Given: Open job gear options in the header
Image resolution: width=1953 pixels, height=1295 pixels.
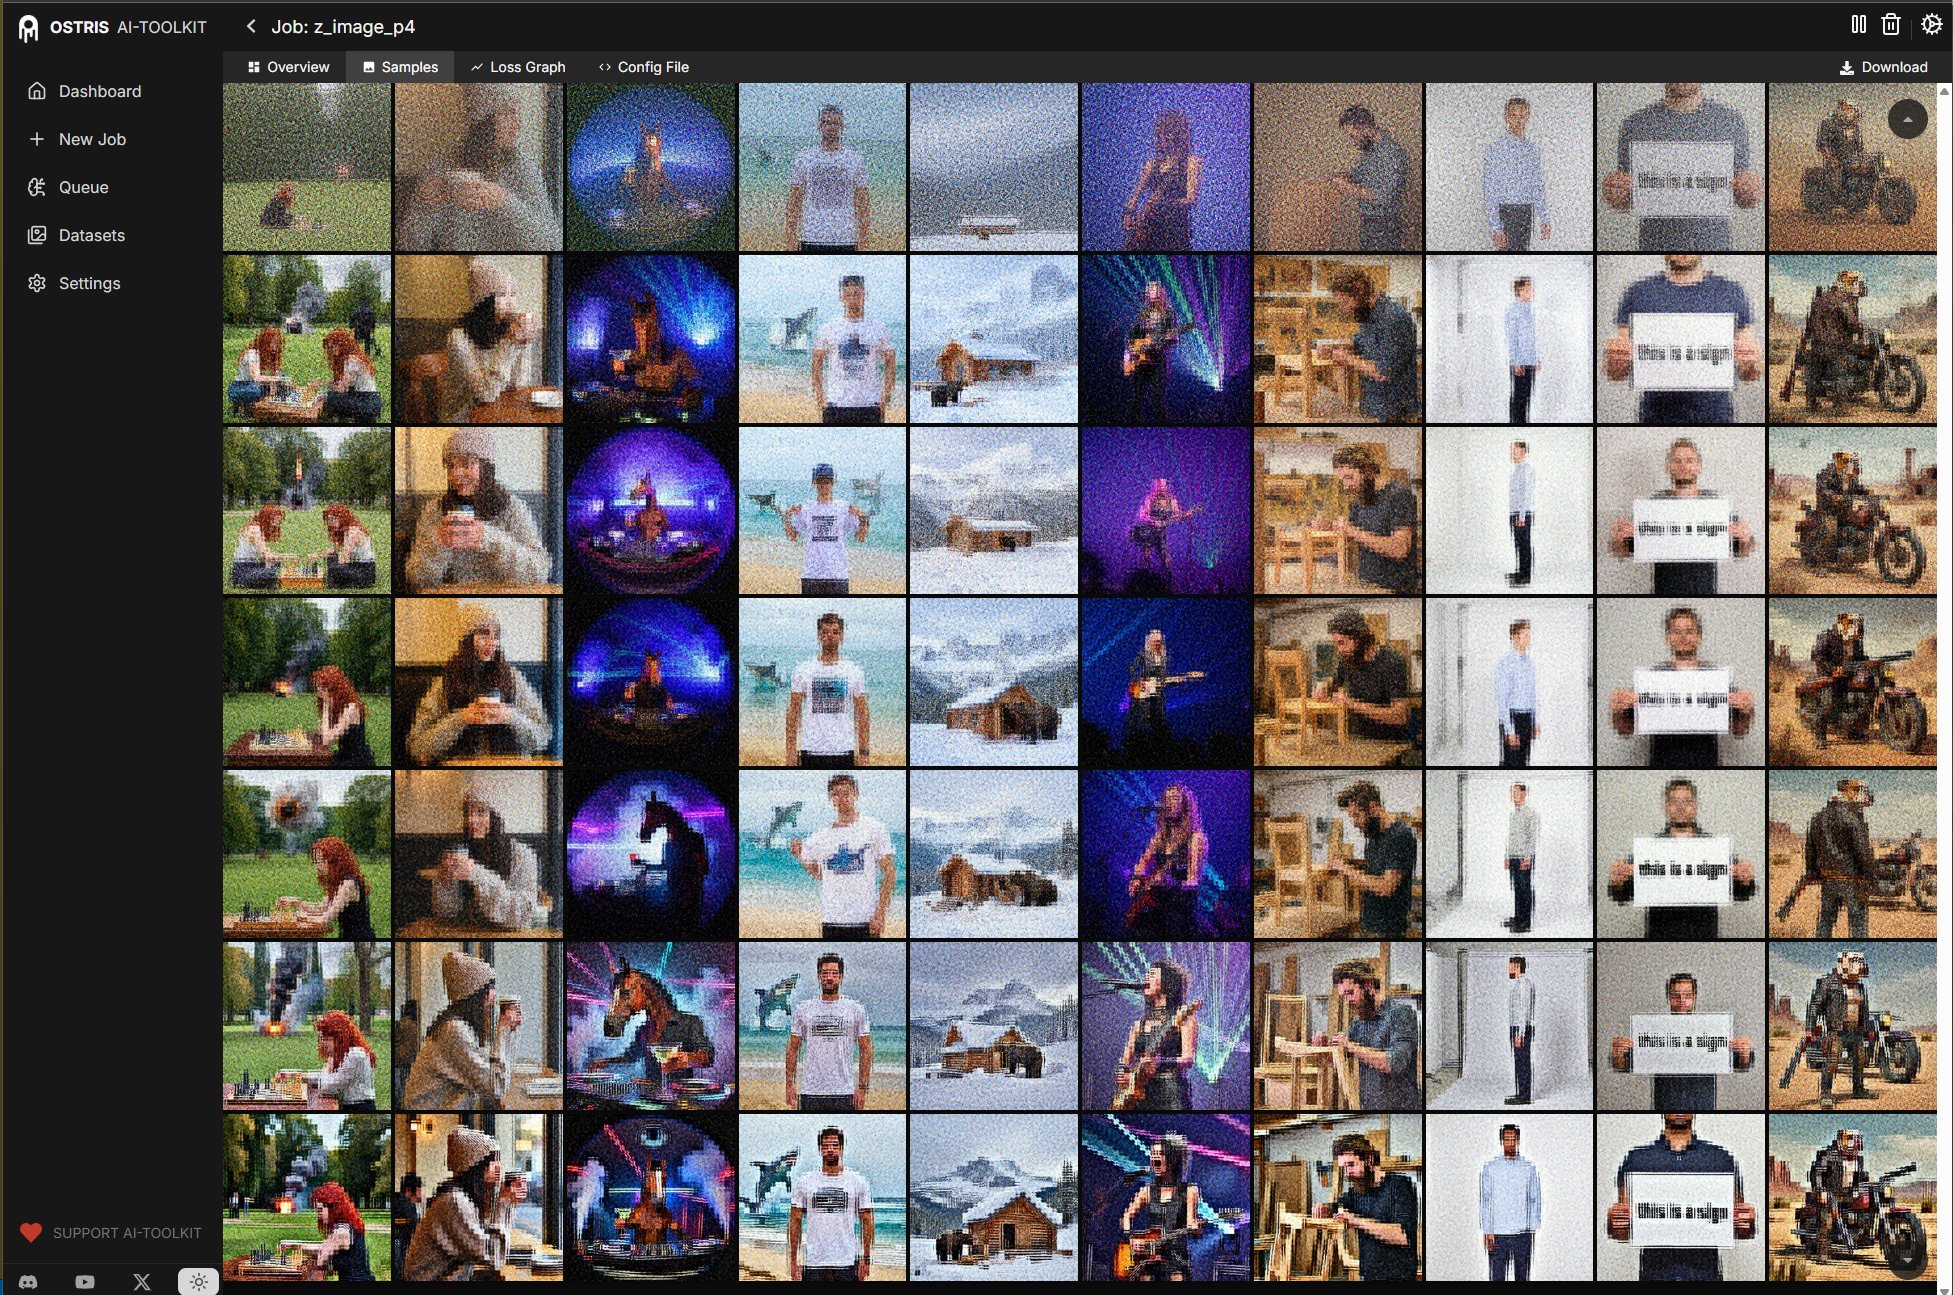Looking at the screenshot, I should click(x=1931, y=25).
